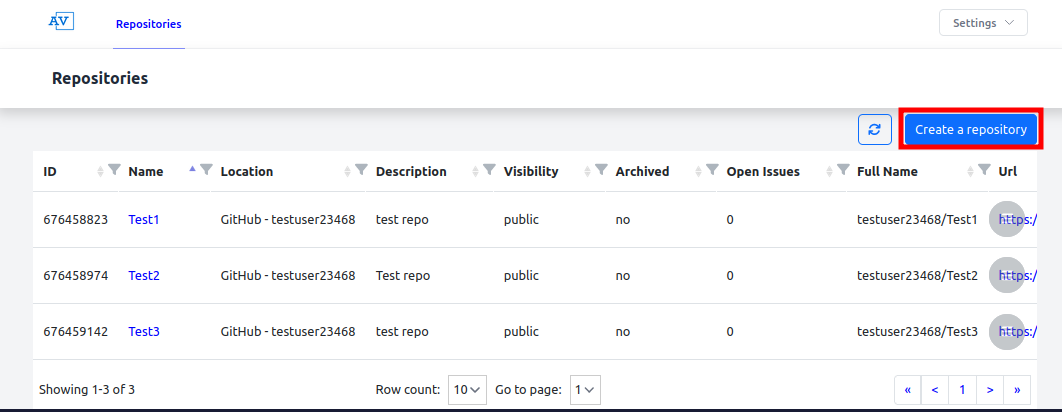This screenshot has height=412, width=1062.
Task: Sort by Visibility using sort arrows
Action: tap(588, 171)
